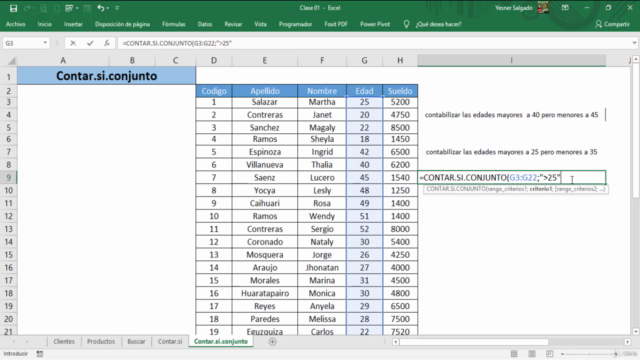Click the form/table icon in Quick Access
640x360 pixels.
(x=69, y=8)
